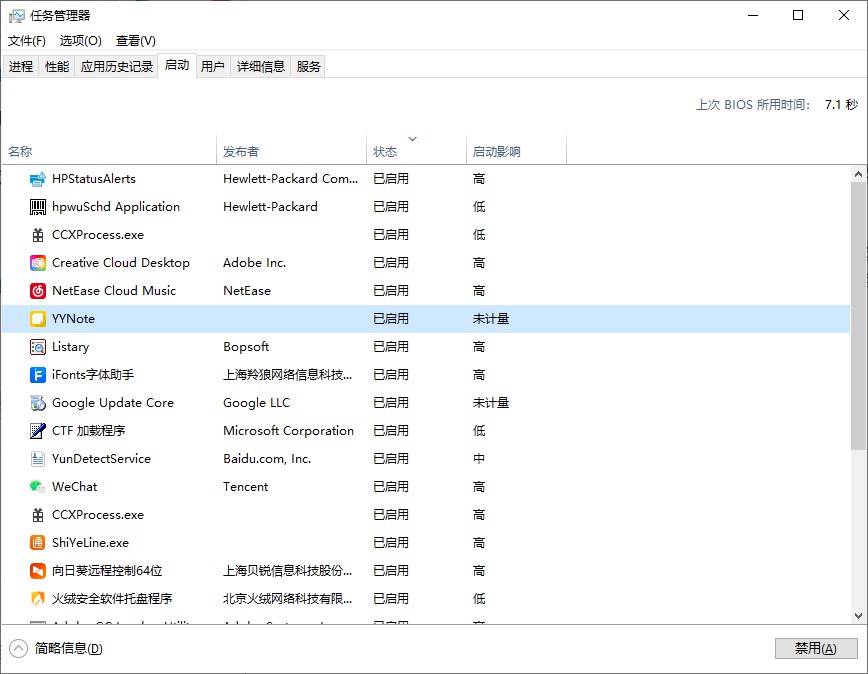Click the 未计量 impact for YYNote
The image size is (868, 674).
490,319
